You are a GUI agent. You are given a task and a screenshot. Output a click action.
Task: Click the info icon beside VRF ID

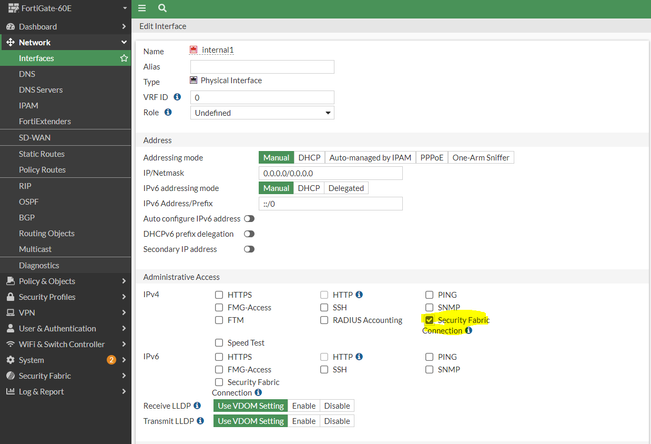(177, 97)
